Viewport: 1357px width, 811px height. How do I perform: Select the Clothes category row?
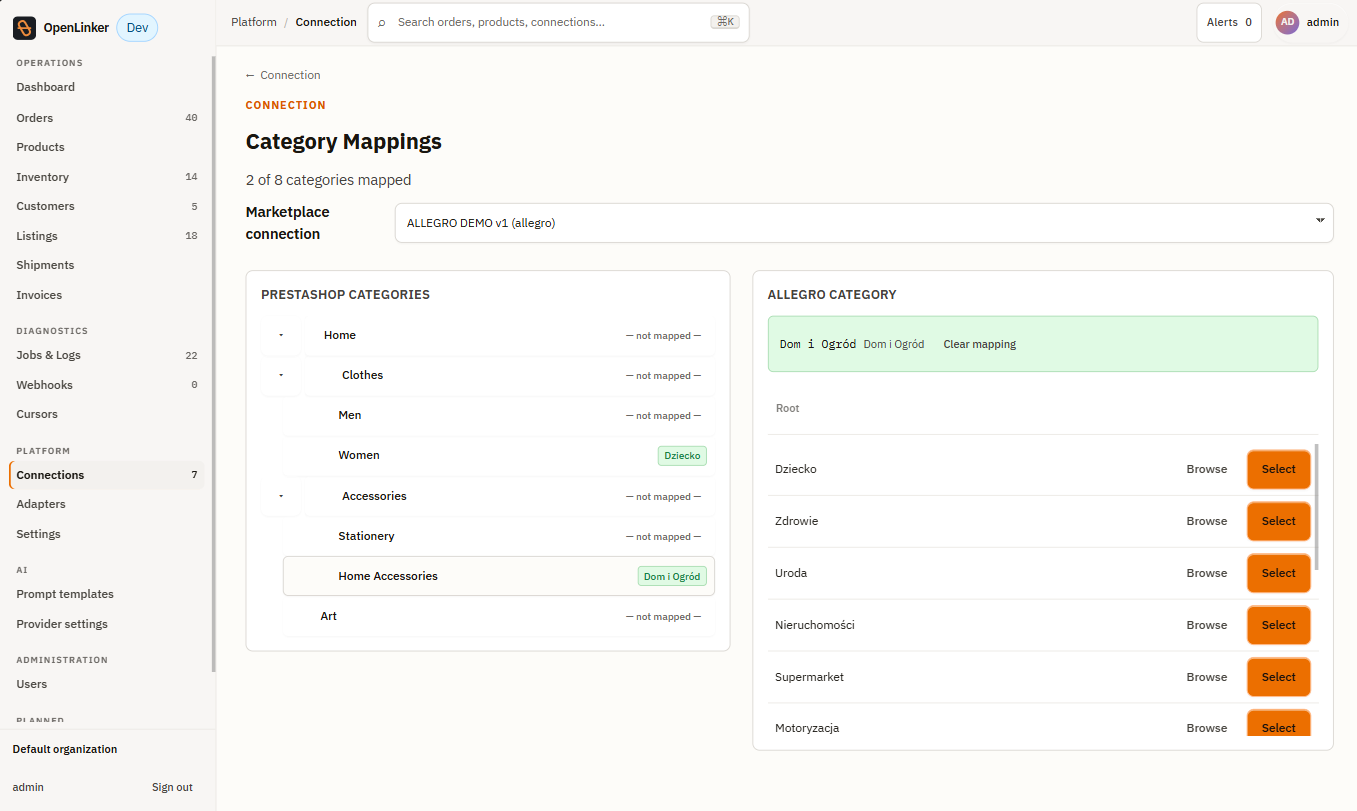point(510,375)
